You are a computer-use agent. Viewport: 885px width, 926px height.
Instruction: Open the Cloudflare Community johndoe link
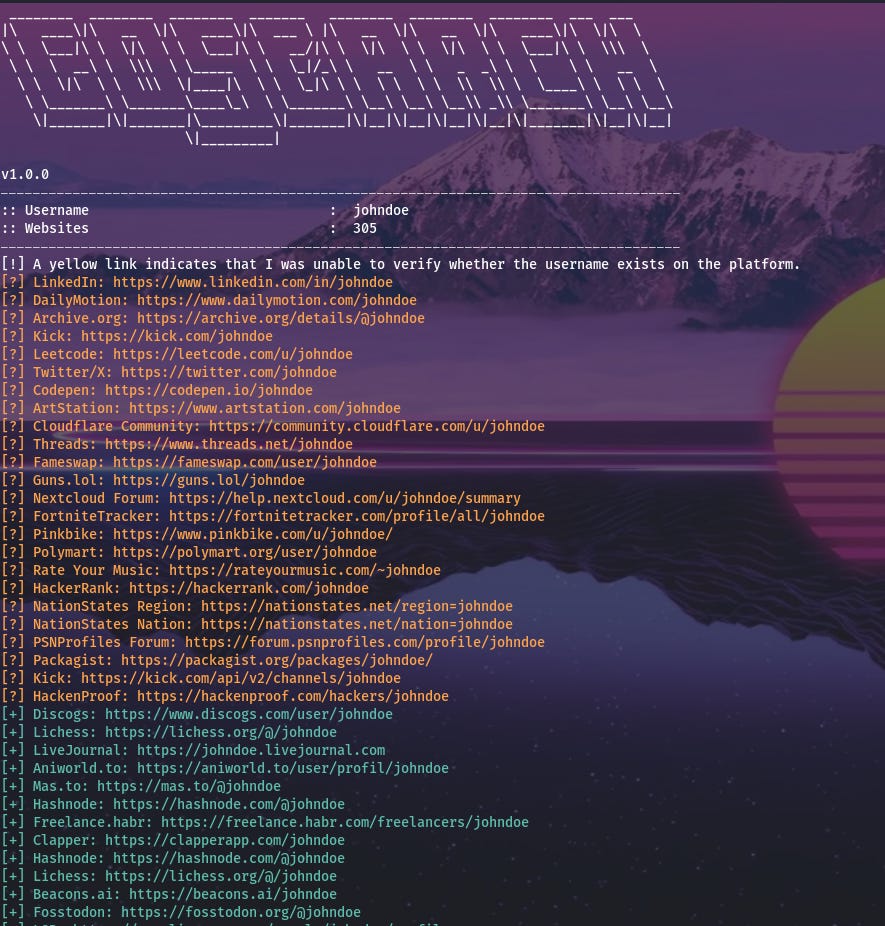(377, 426)
